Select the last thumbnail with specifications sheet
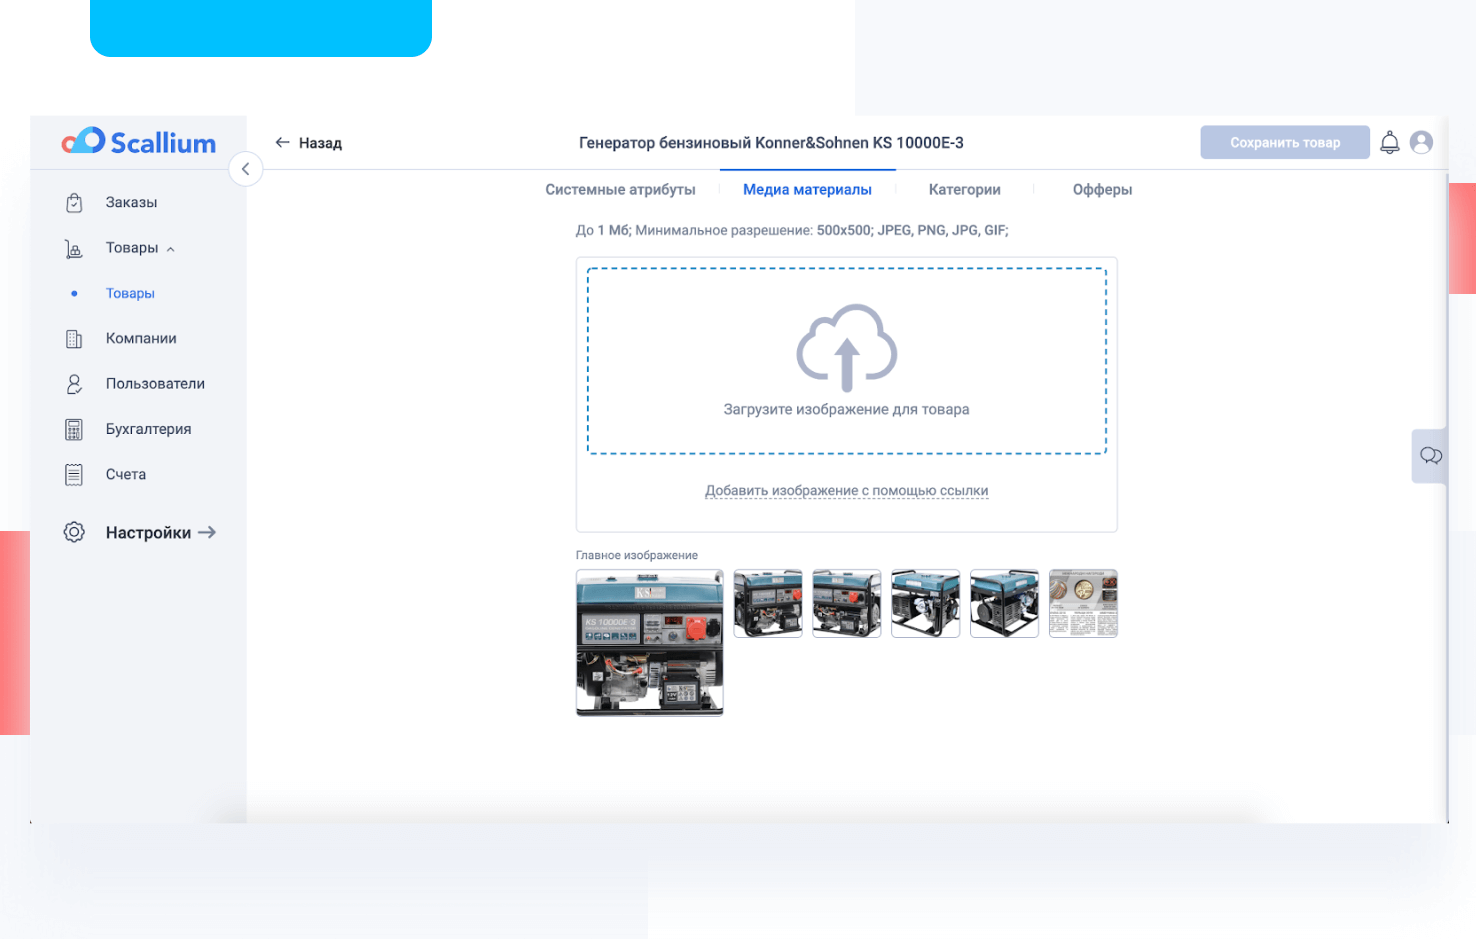Image resolution: width=1476 pixels, height=939 pixels. point(1083,603)
